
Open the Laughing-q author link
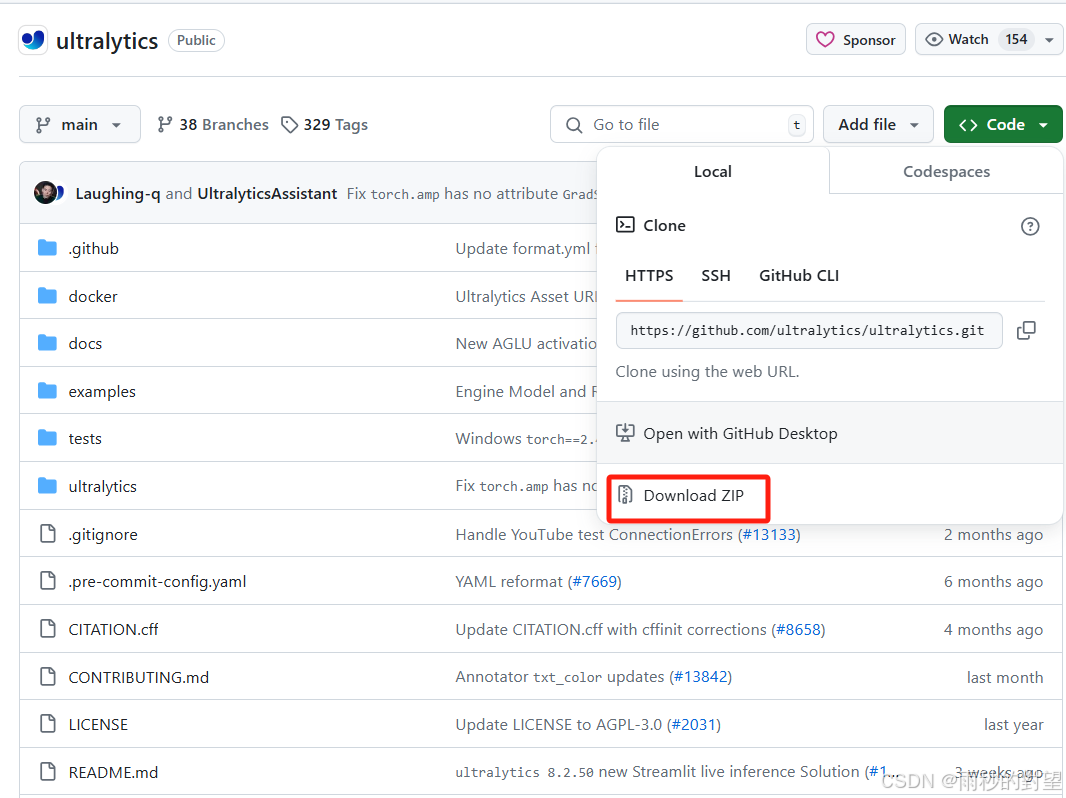(x=118, y=194)
